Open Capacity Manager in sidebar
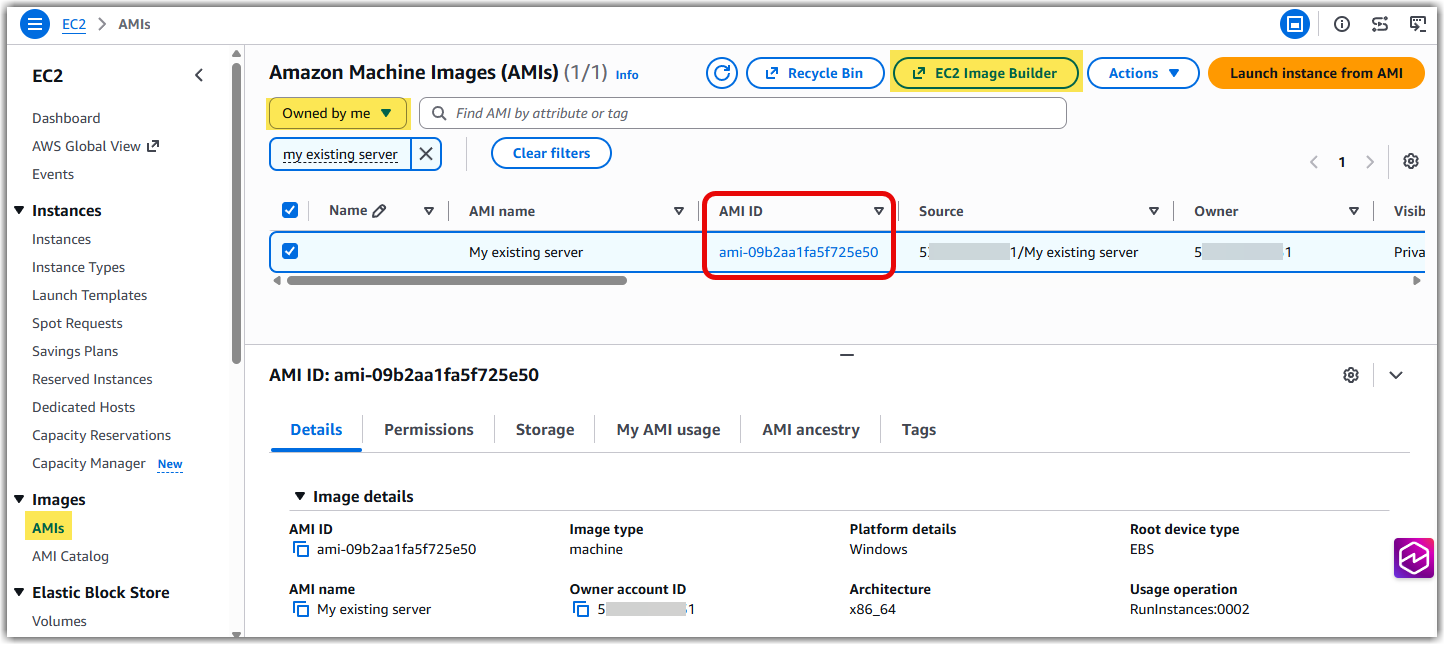This screenshot has height=645, width=1445. click(x=89, y=463)
